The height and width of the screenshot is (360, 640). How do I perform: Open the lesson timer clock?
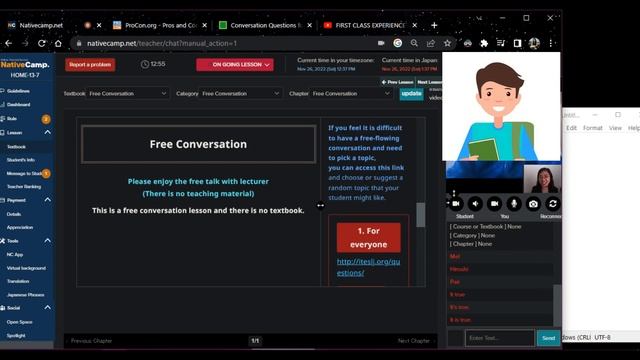(153, 64)
